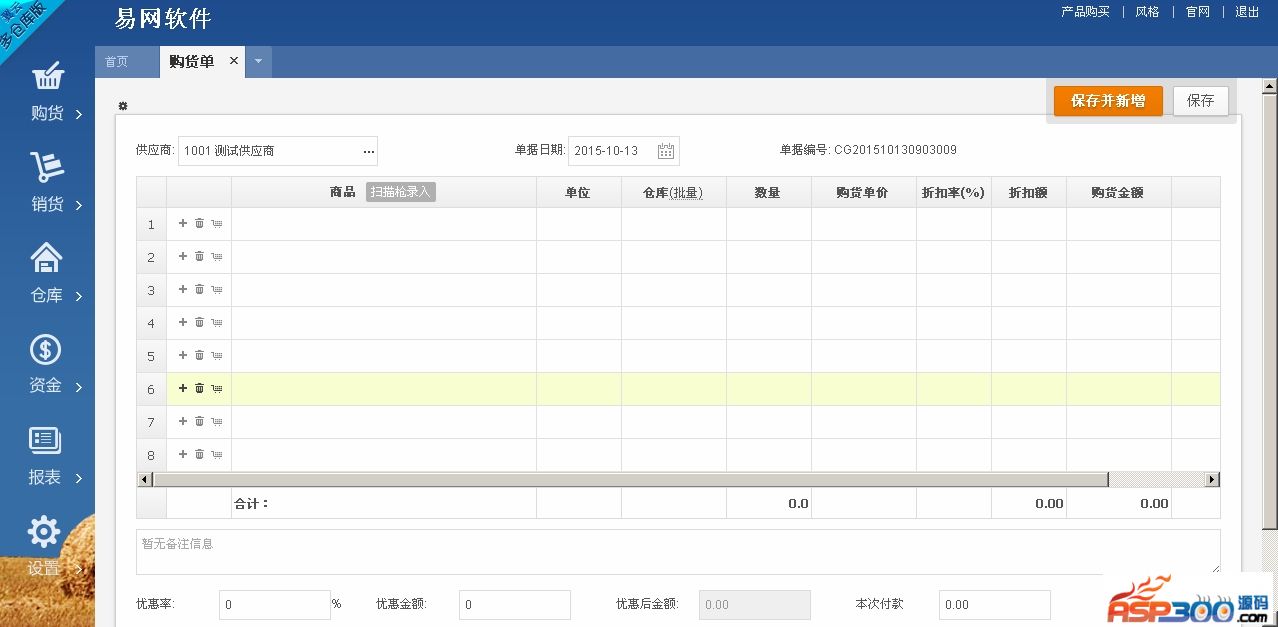Click the 保存并新增 button

(1107, 101)
